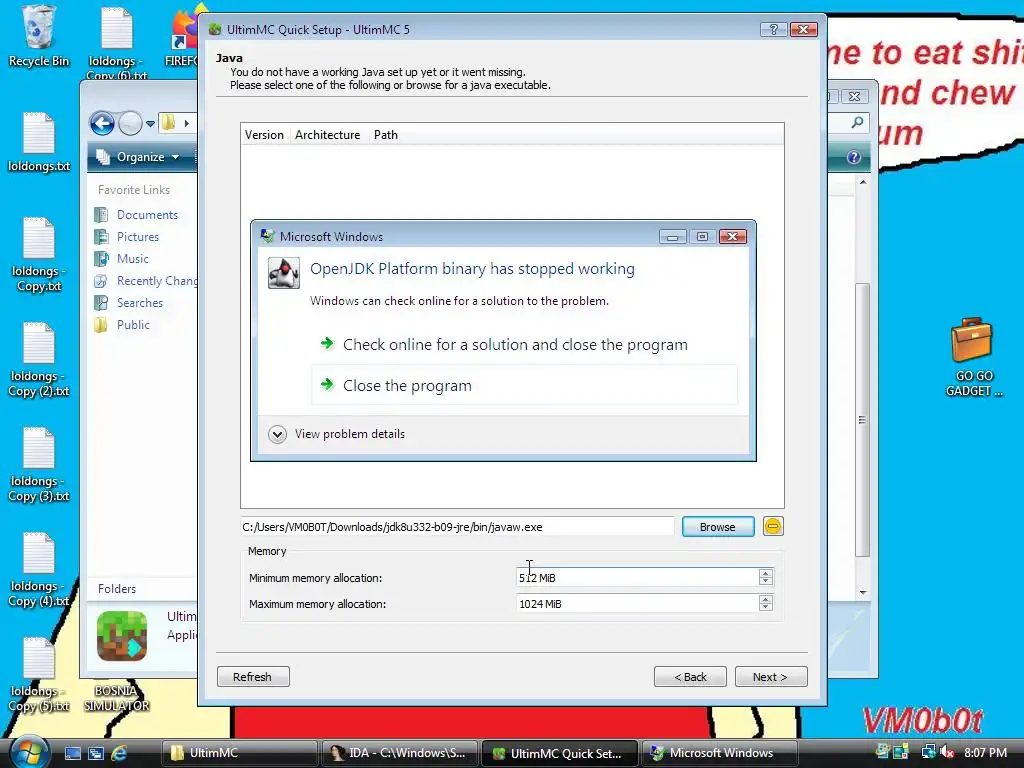Click the UltimMC application icon in details pane

[122, 636]
